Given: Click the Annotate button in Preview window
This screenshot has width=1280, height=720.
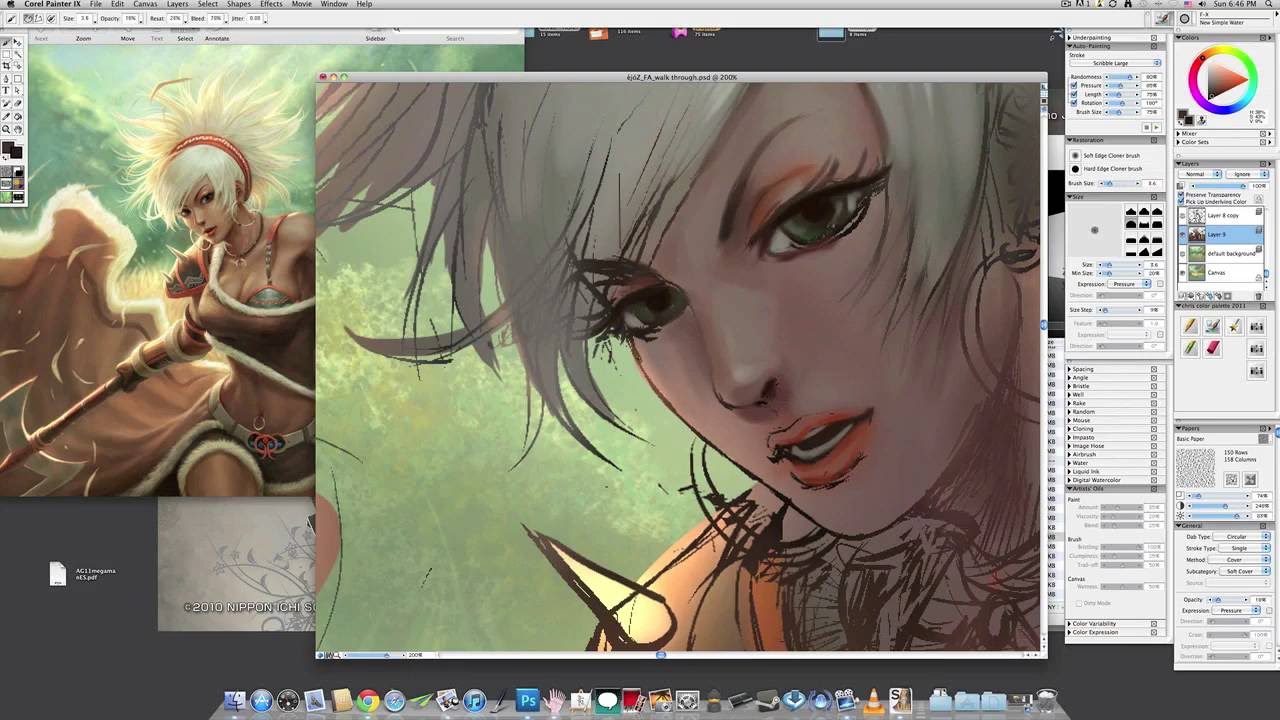Looking at the screenshot, I should coord(216,38).
